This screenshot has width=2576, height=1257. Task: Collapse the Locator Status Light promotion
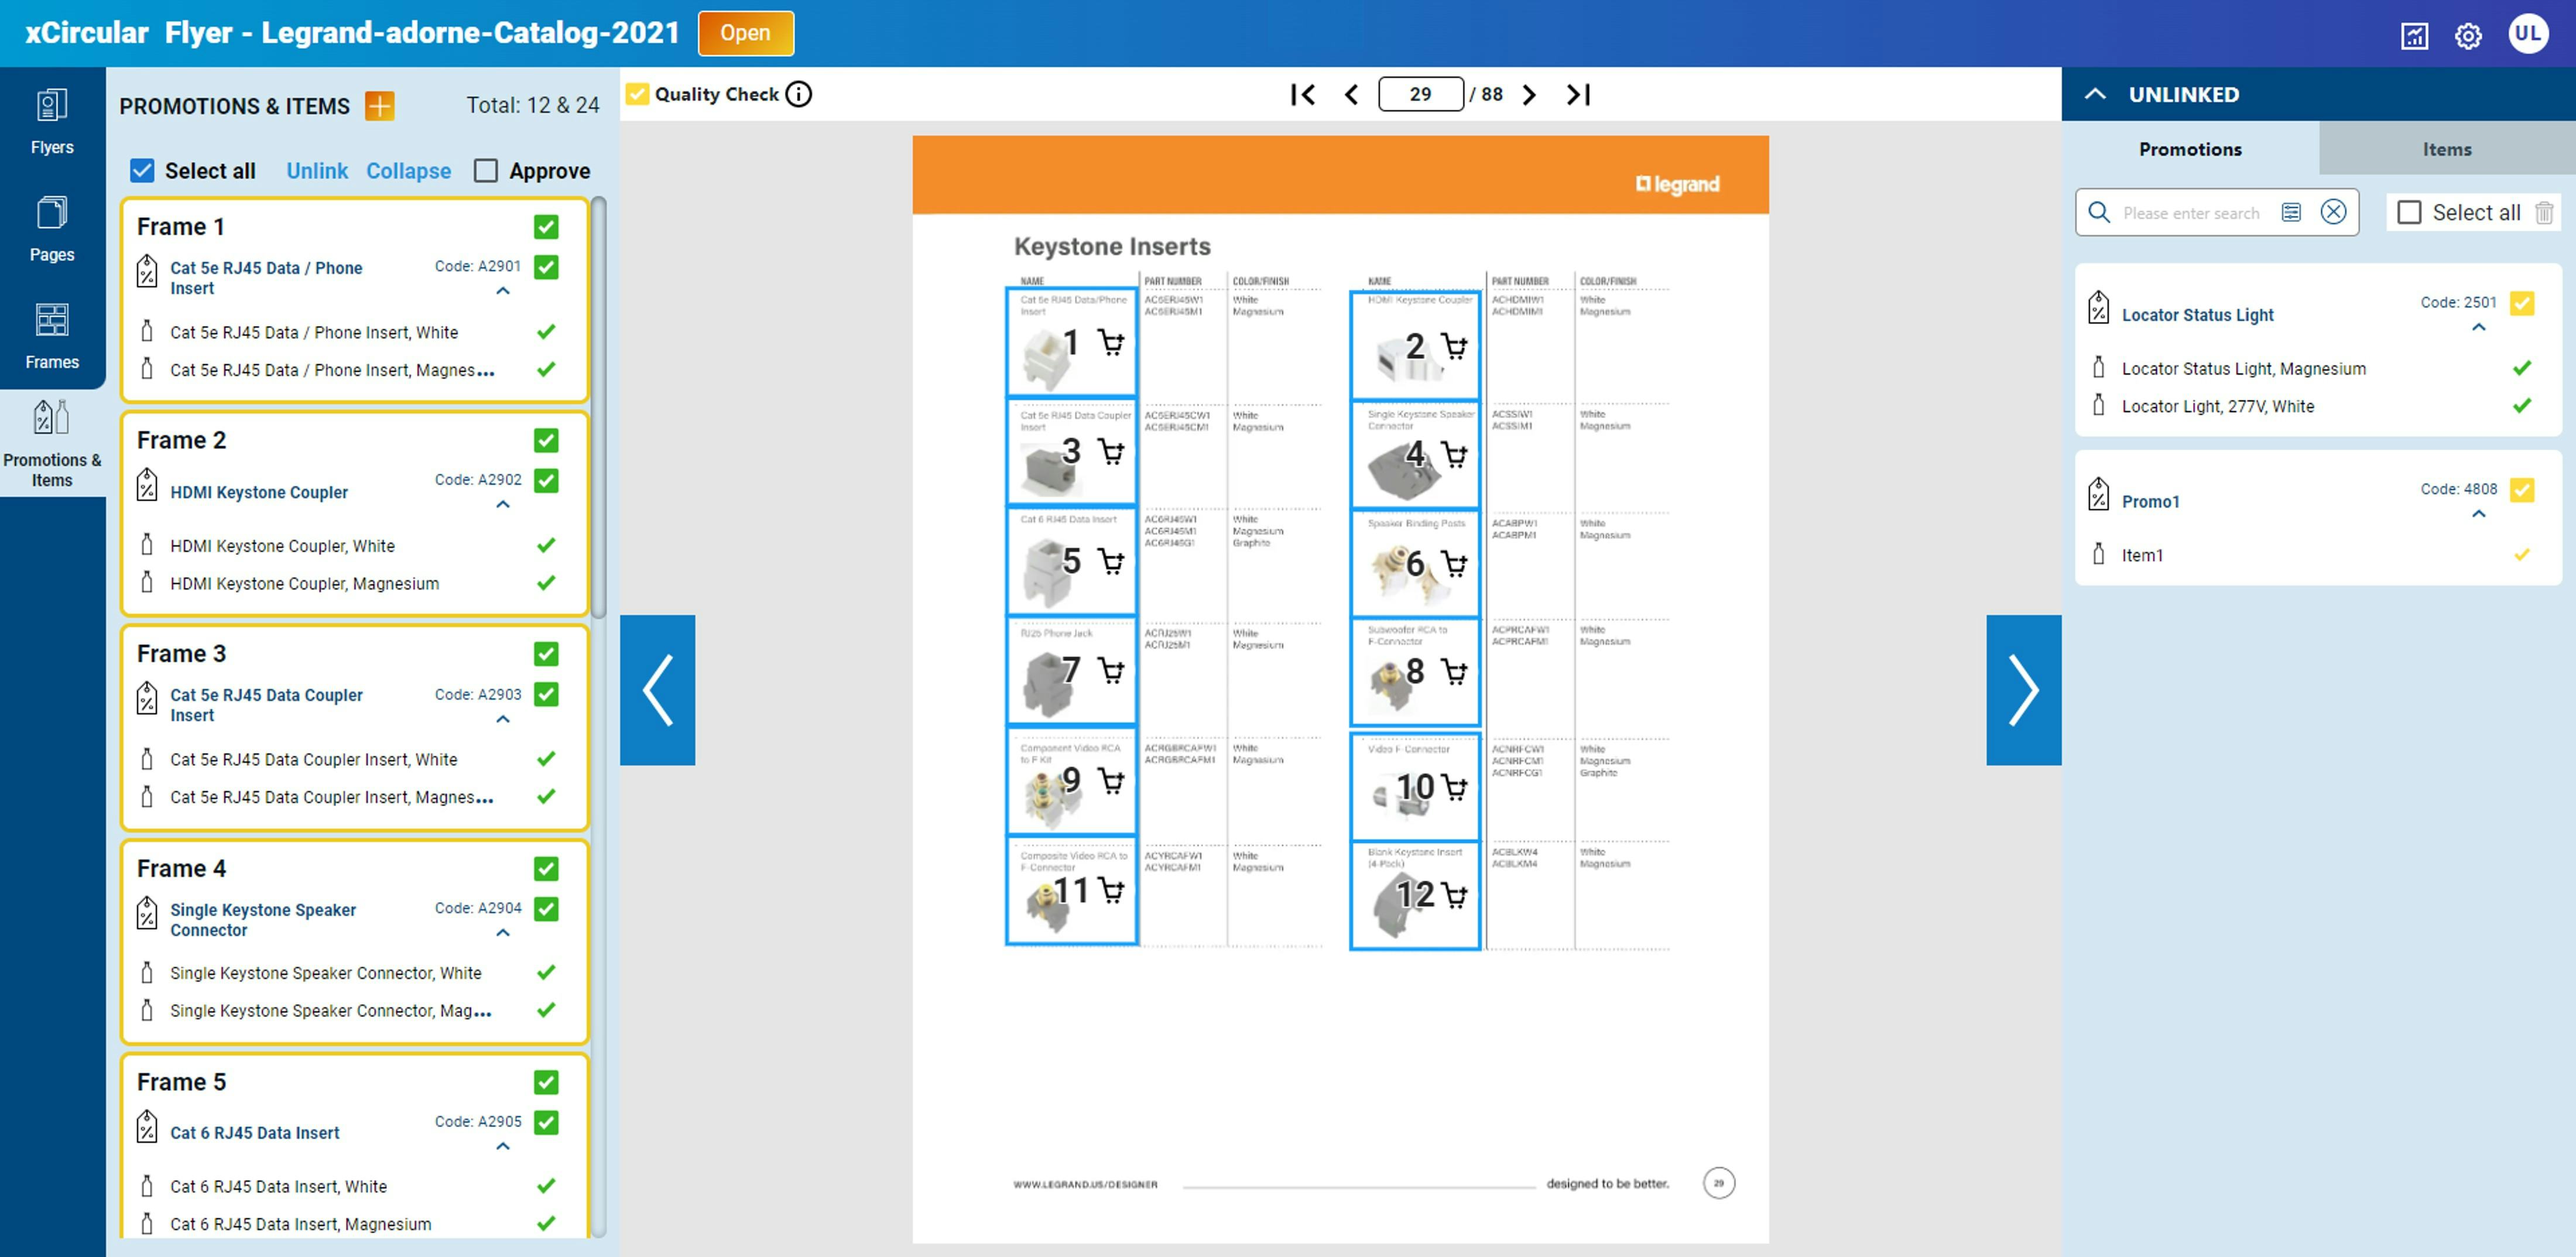click(x=2478, y=328)
